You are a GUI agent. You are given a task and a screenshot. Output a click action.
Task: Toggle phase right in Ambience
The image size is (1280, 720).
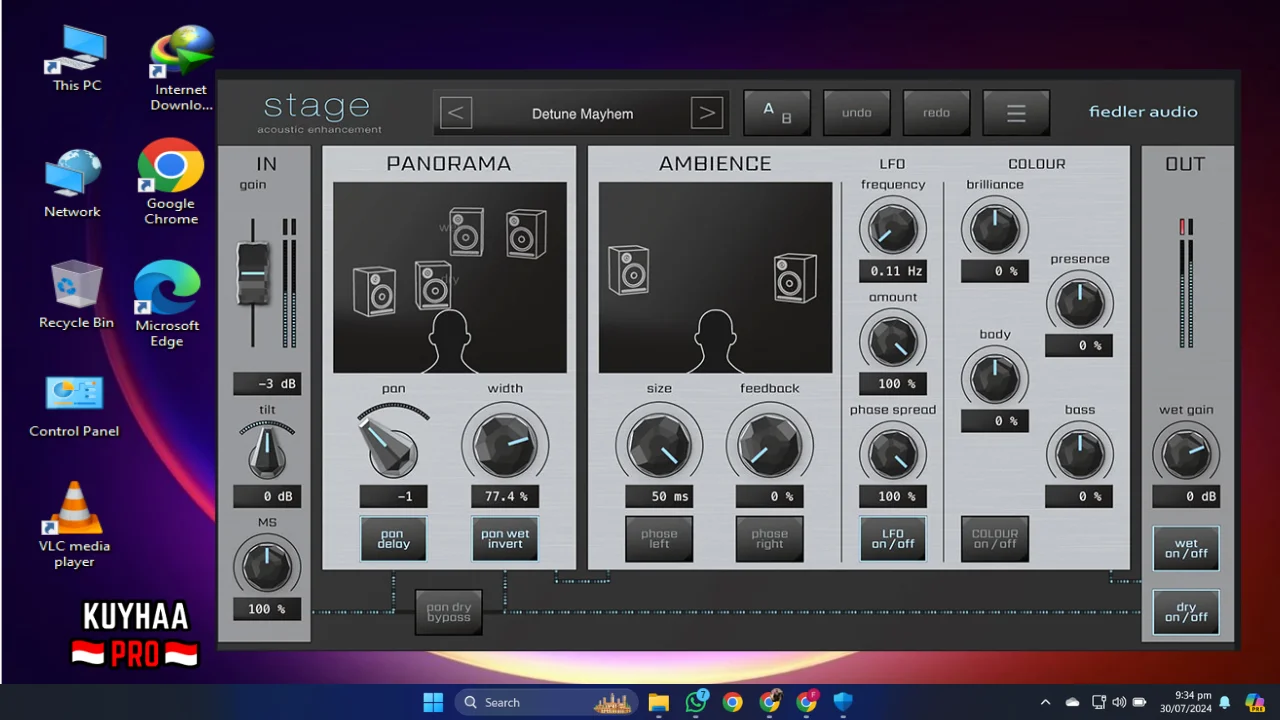770,539
